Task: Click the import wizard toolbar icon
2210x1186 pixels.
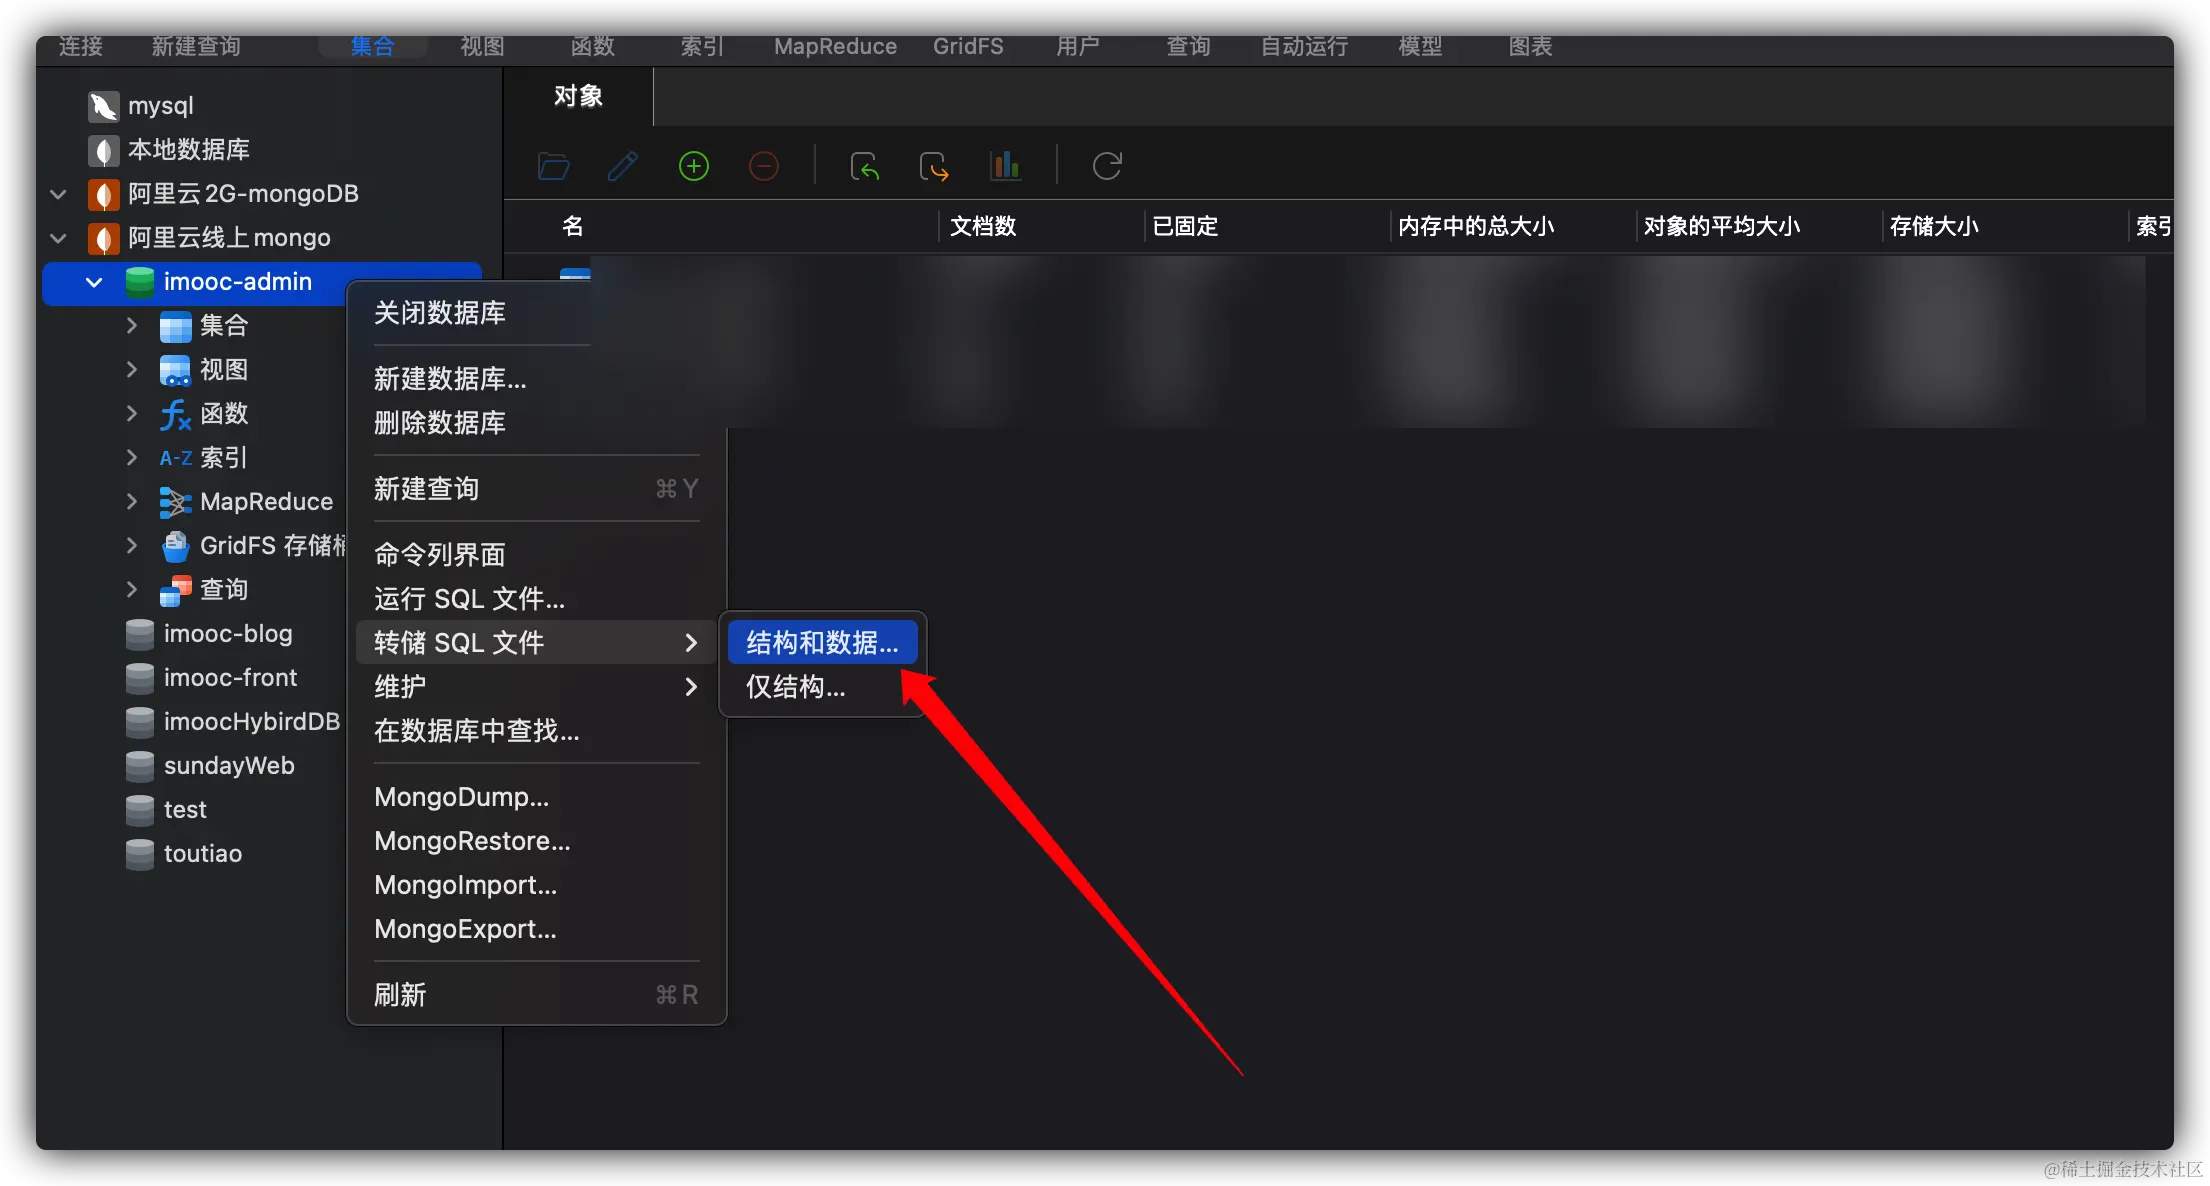Action: point(864,166)
